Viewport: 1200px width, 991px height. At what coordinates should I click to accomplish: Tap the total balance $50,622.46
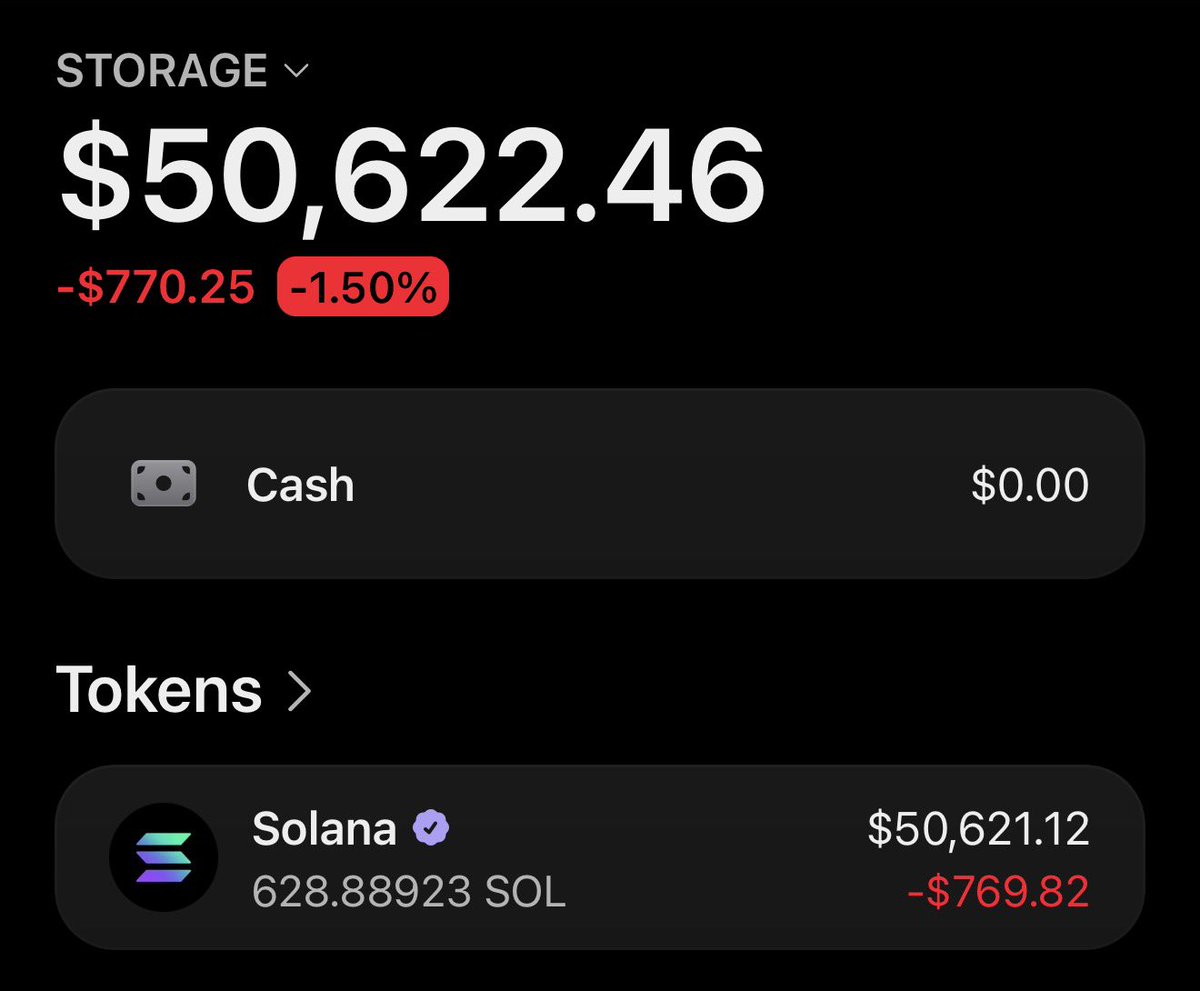coord(413,178)
